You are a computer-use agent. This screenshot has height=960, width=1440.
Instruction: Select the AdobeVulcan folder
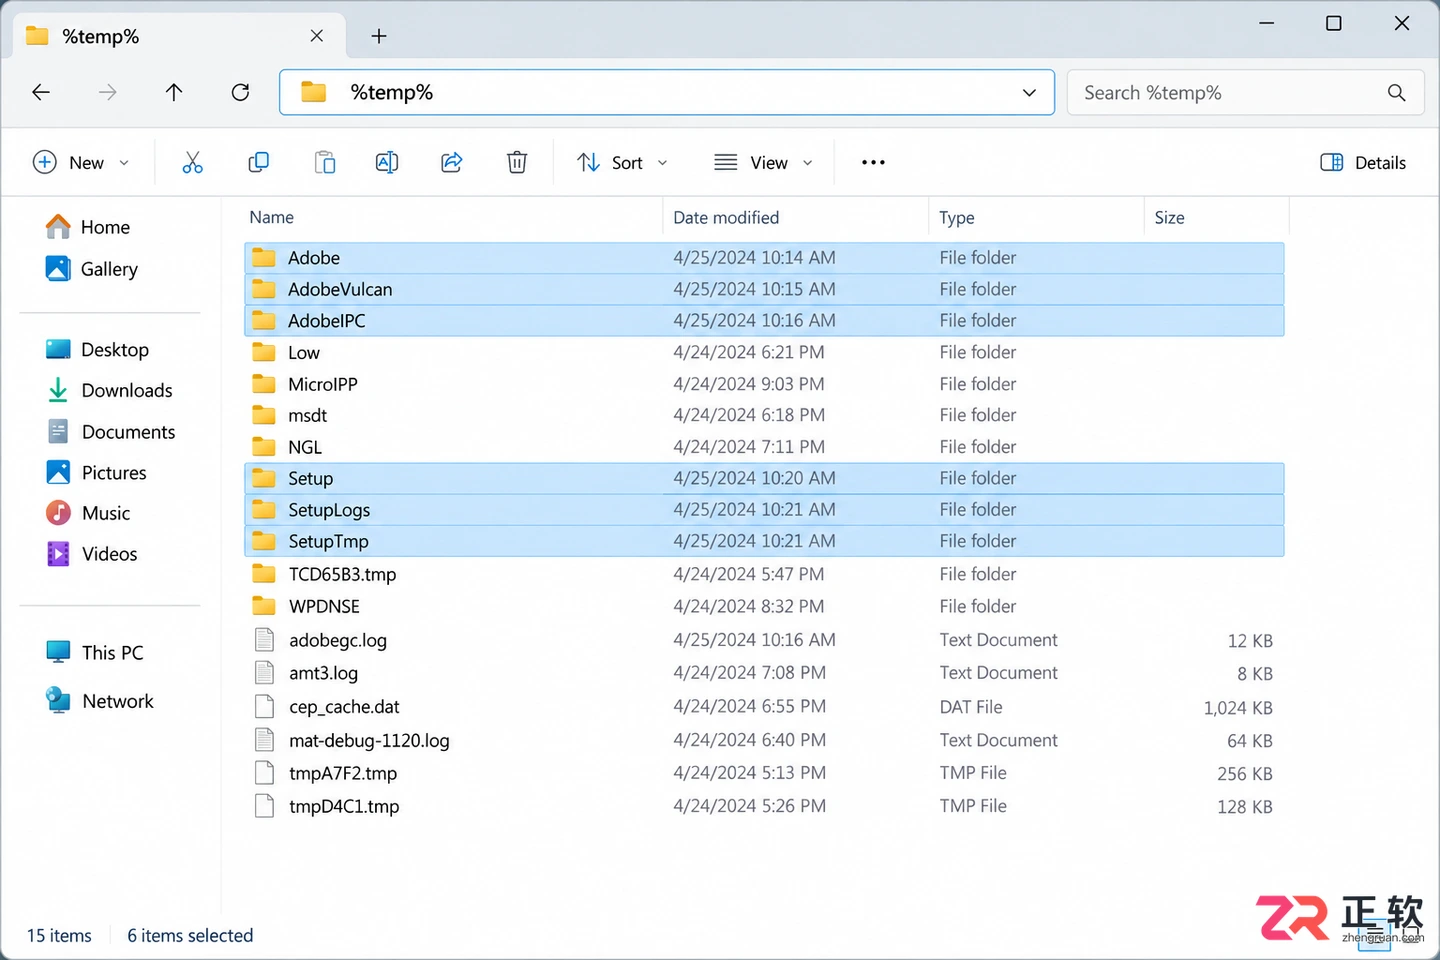coord(764,289)
